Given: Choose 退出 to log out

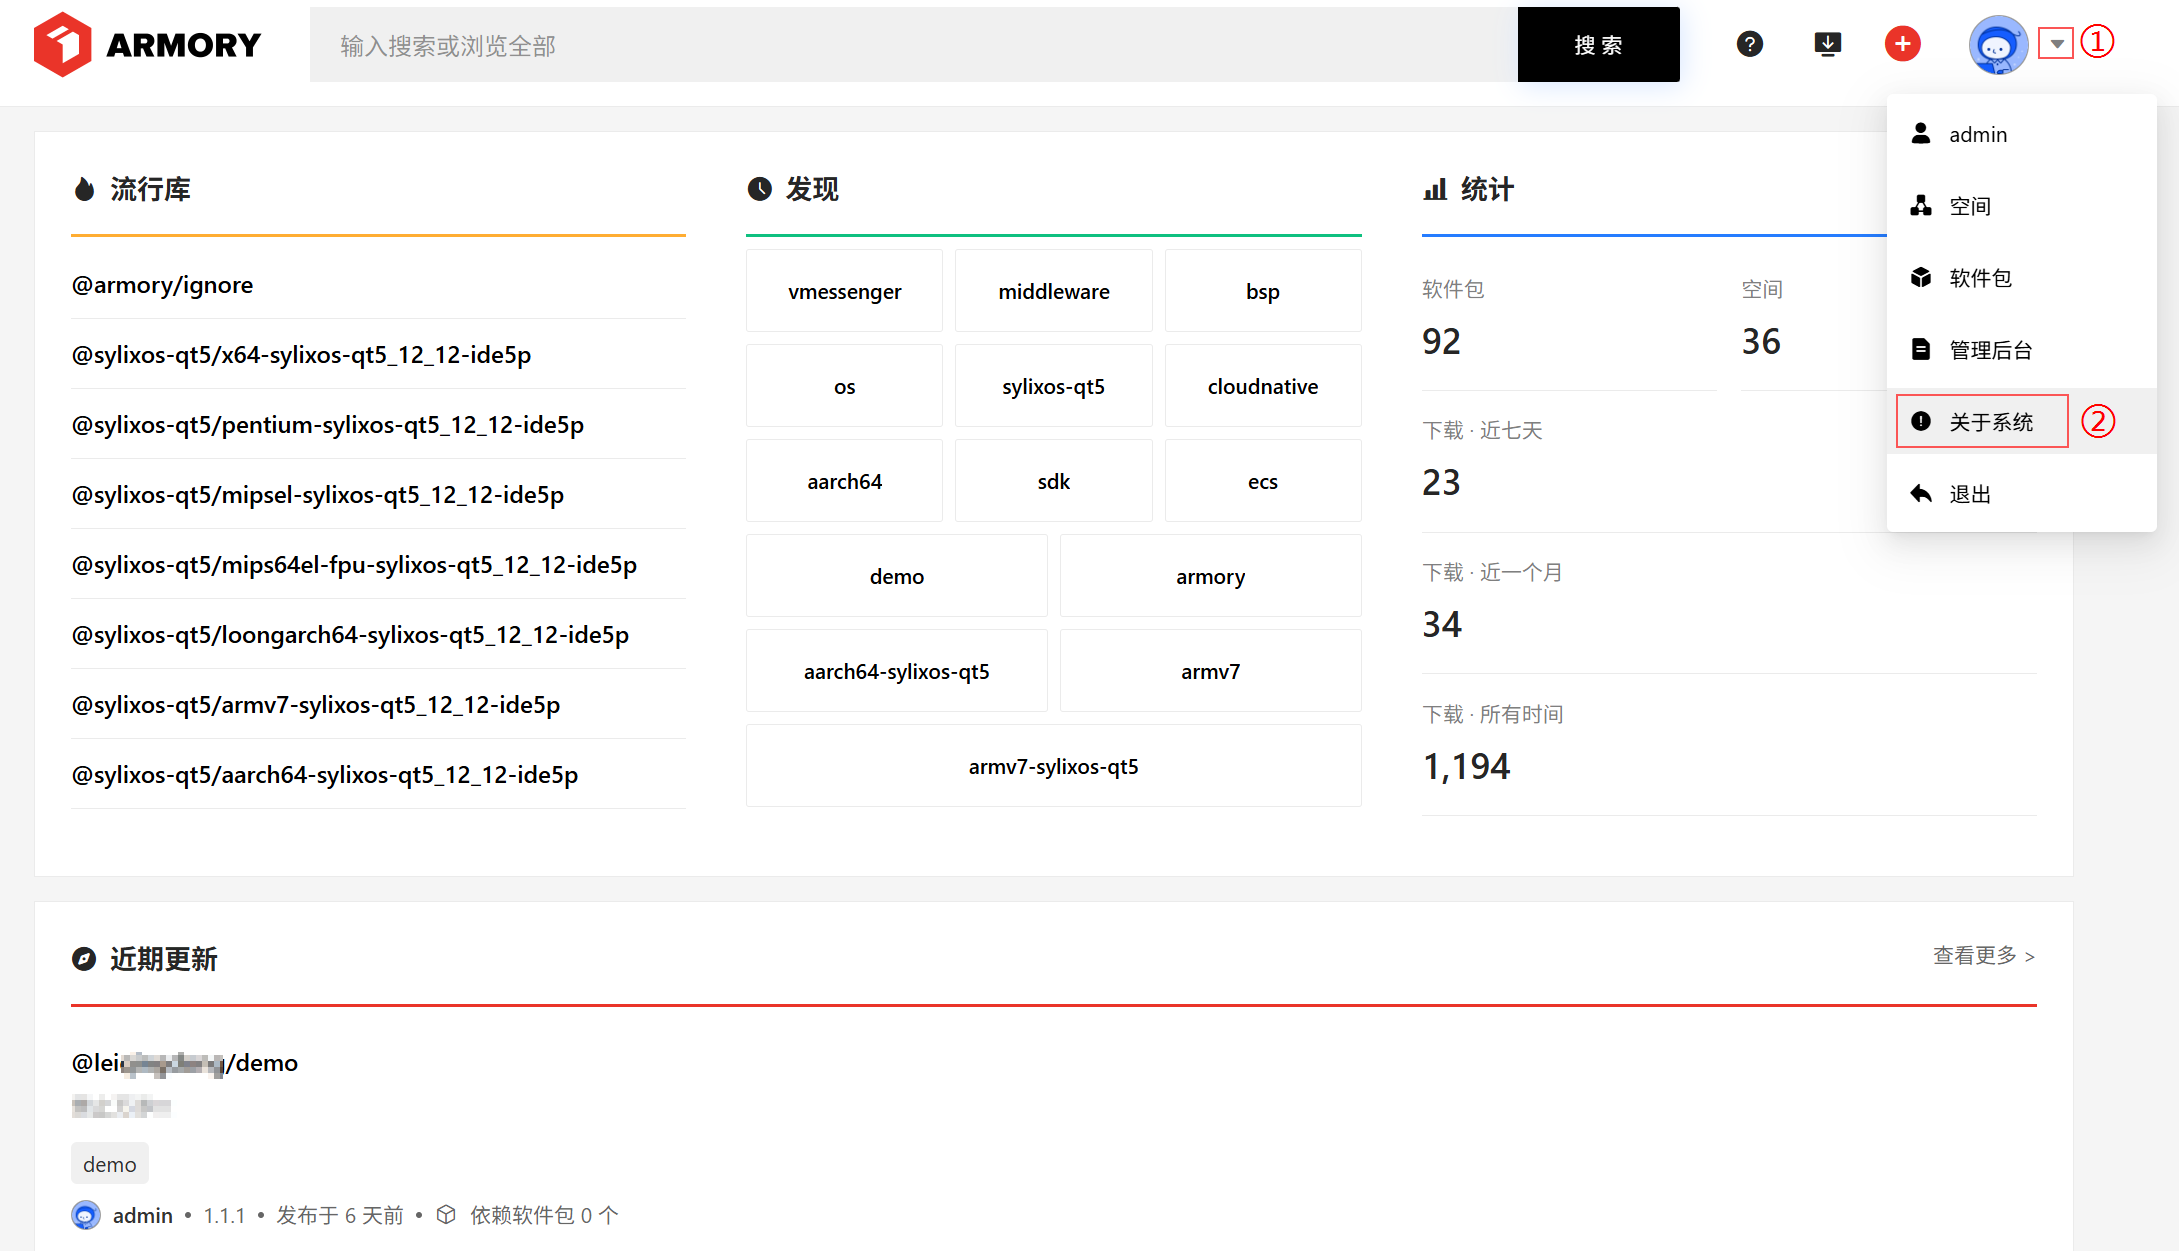Looking at the screenshot, I should 1969,494.
